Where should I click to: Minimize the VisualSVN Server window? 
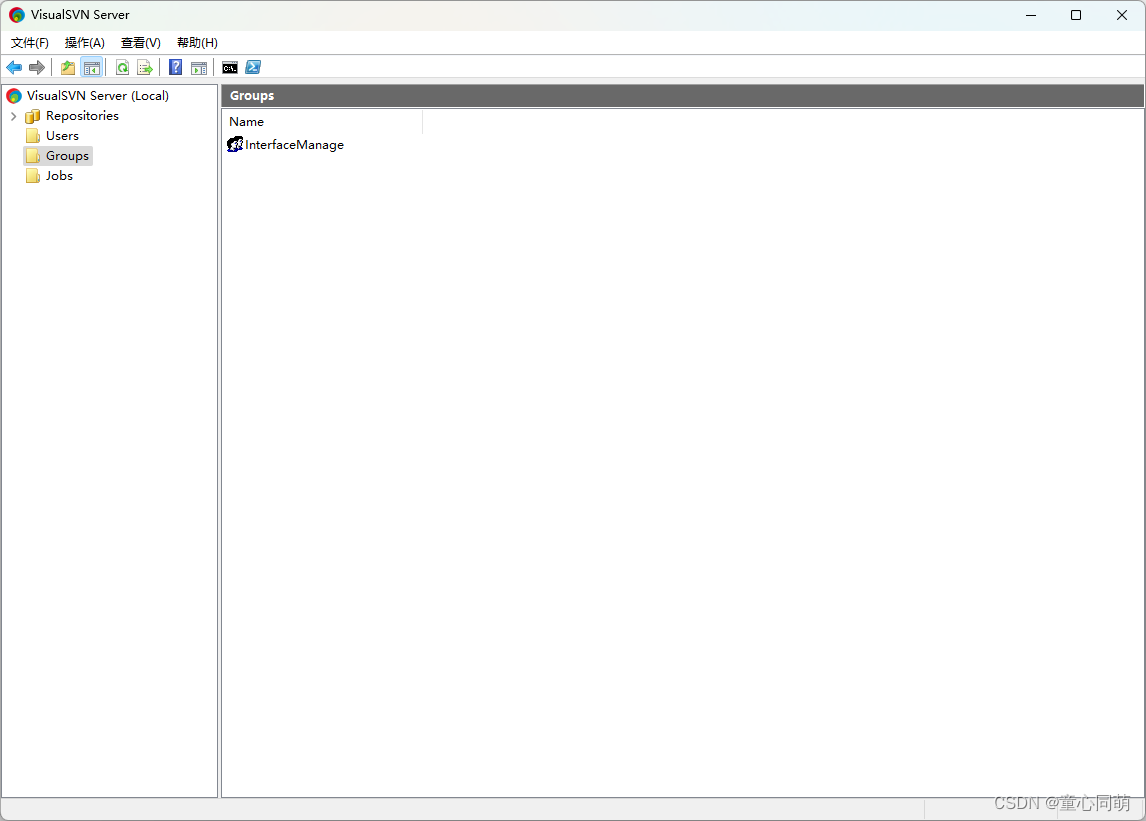(x=1031, y=15)
